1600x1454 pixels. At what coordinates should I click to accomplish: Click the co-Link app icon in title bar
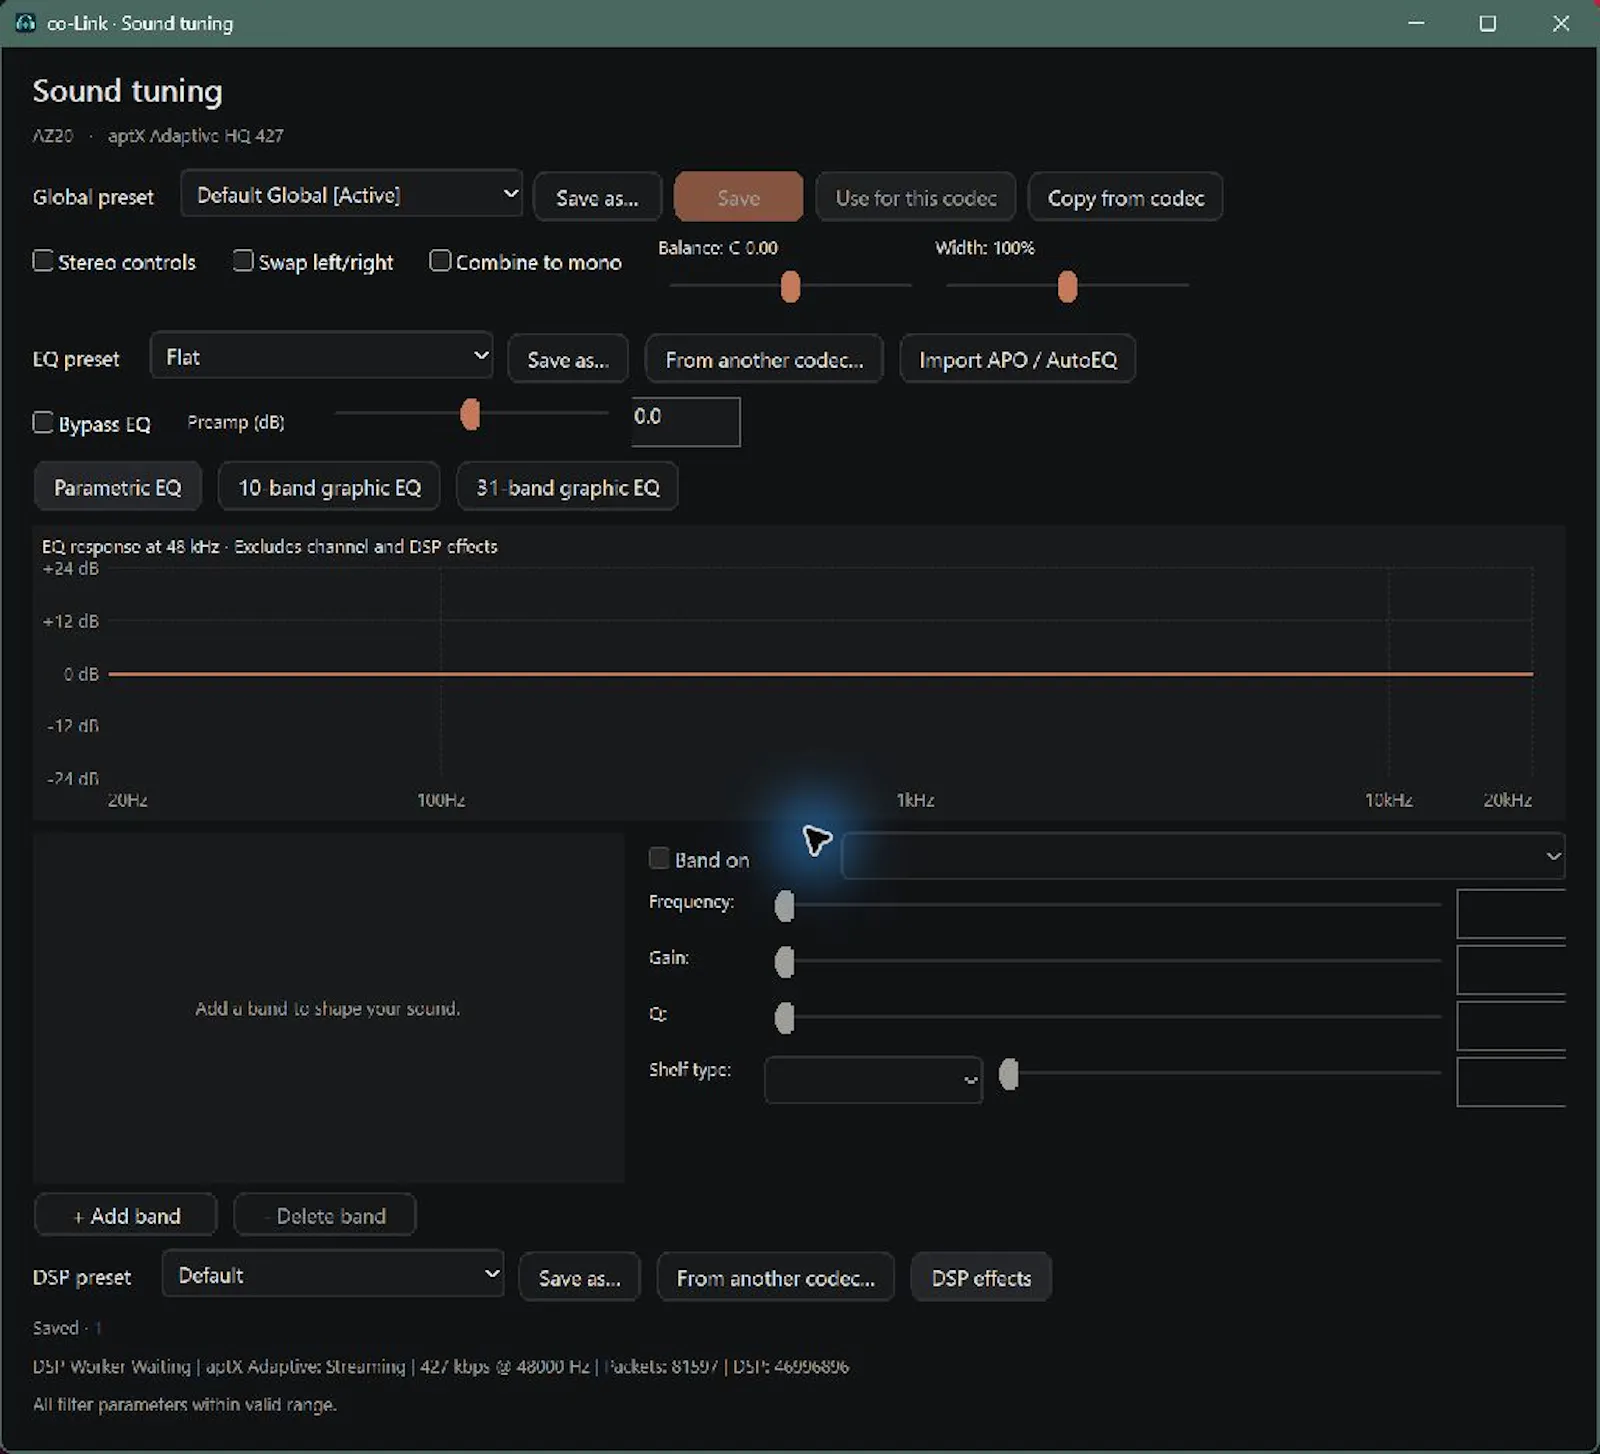[25, 22]
